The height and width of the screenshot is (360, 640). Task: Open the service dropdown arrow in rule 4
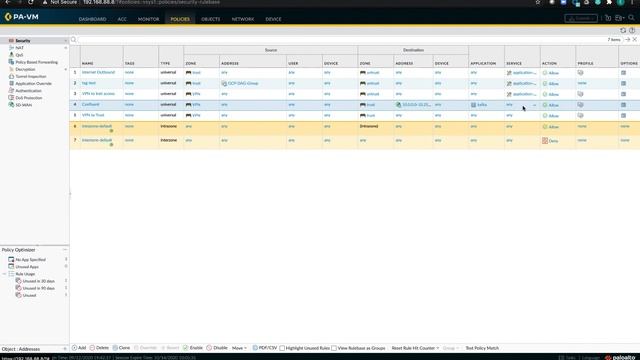pyautogui.click(x=534, y=105)
